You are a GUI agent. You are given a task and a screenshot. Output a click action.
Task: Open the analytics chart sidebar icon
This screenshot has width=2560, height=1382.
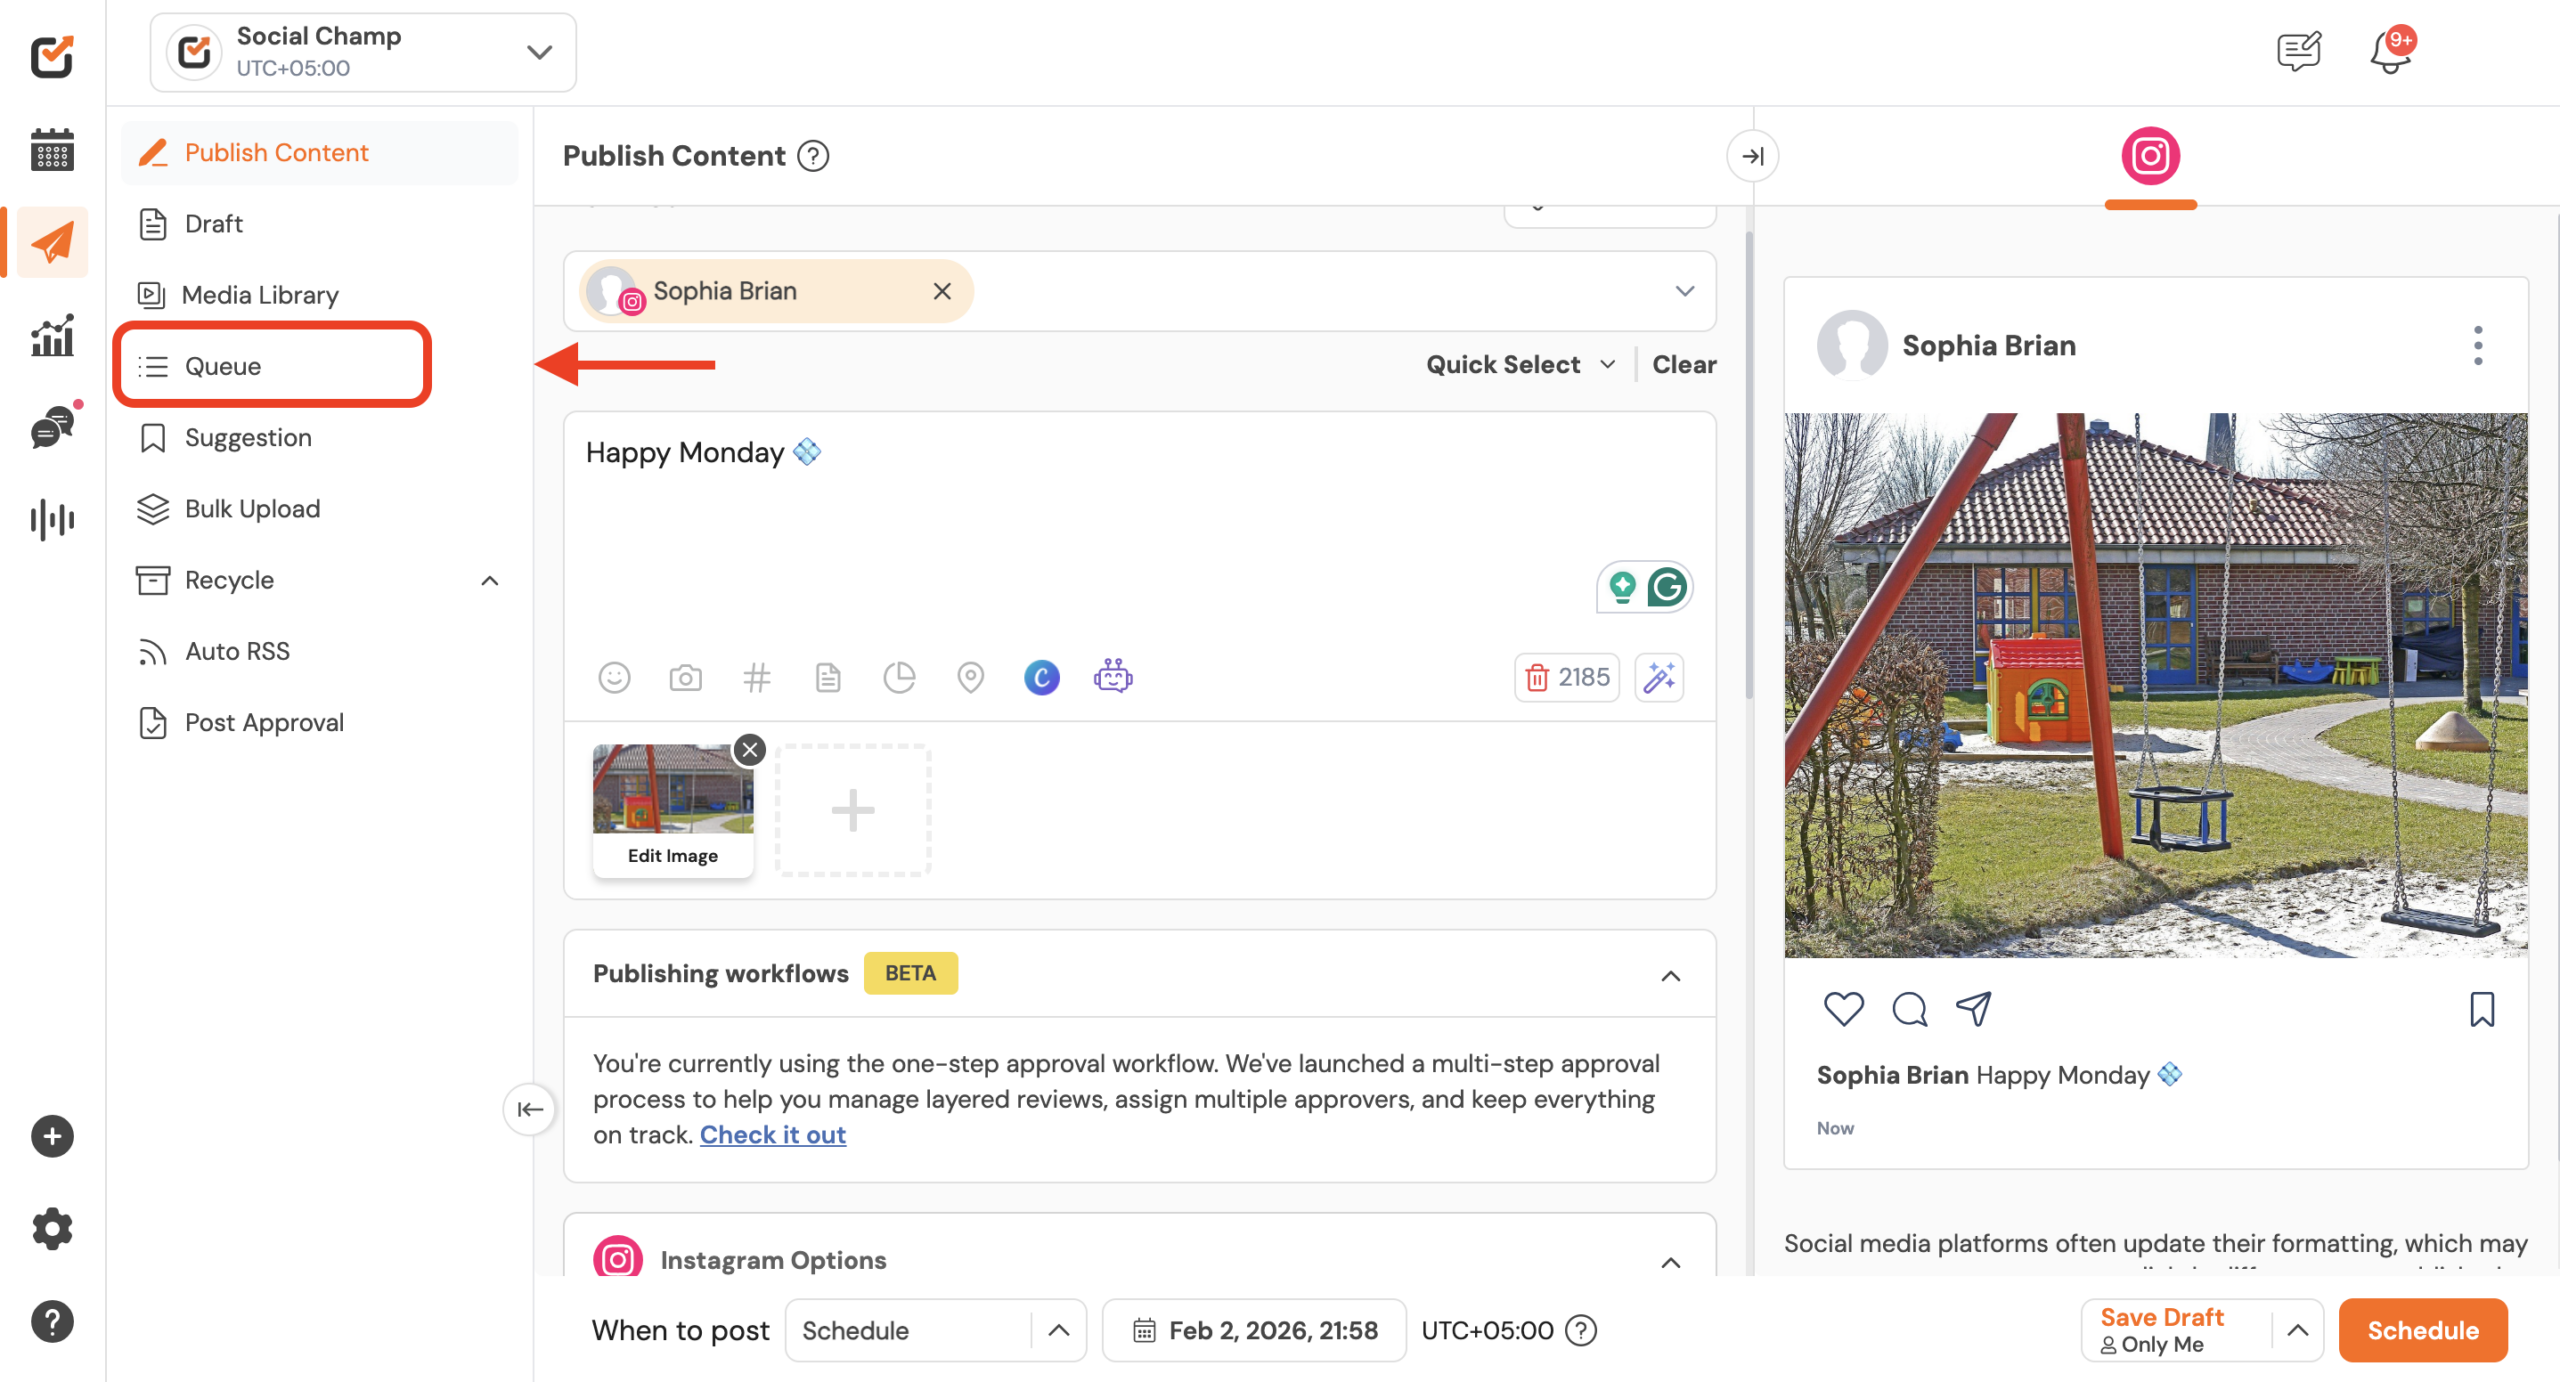pyautogui.click(x=52, y=335)
